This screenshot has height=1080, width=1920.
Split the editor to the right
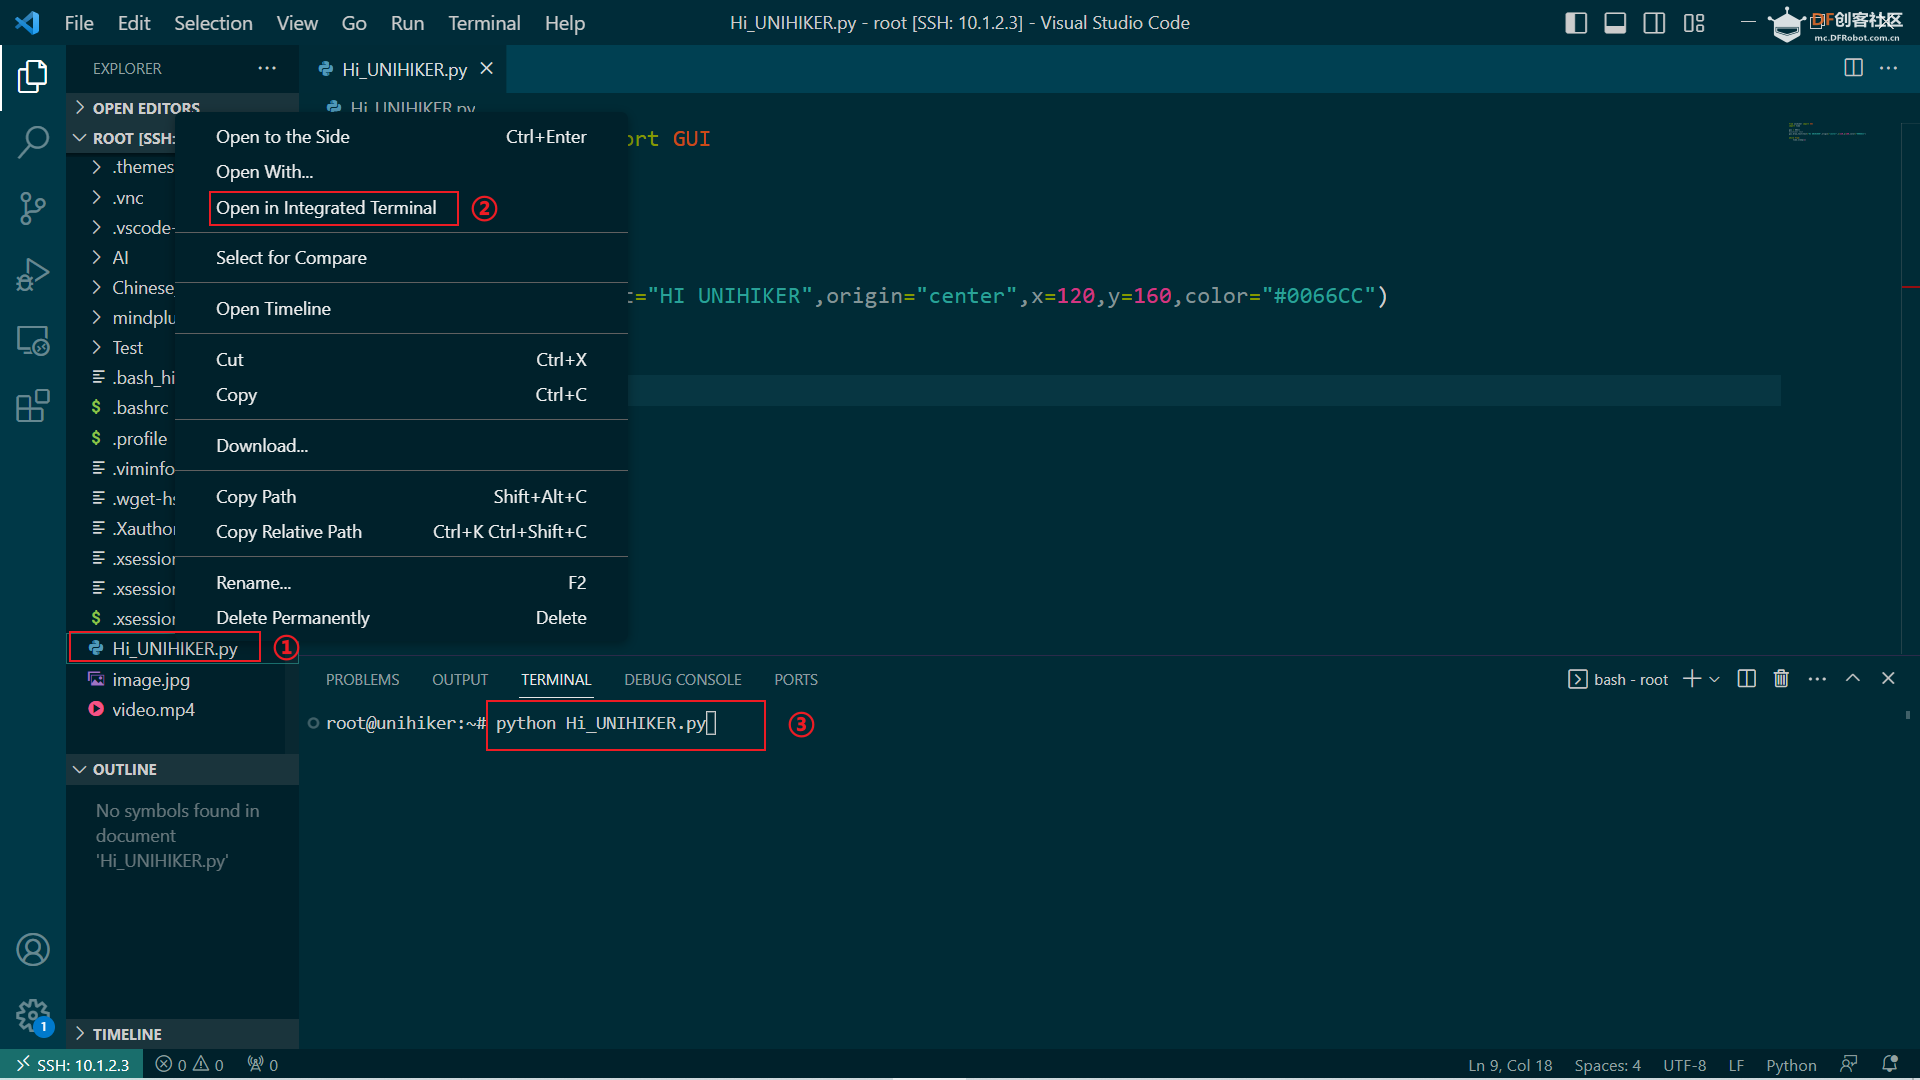click(x=1853, y=68)
